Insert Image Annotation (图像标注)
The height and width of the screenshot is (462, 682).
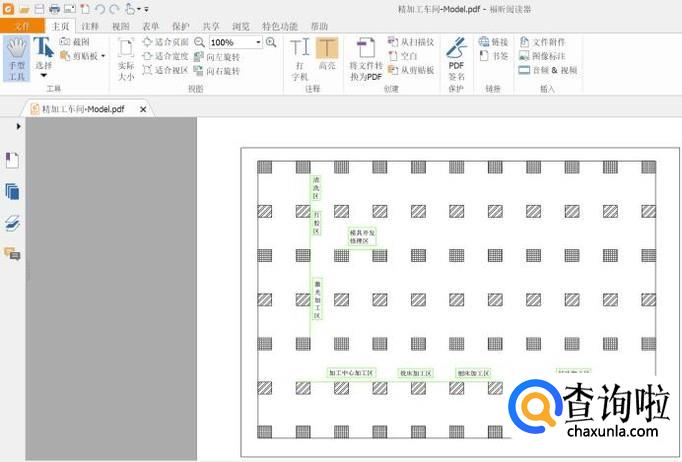pyautogui.click(x=542, y=56)
